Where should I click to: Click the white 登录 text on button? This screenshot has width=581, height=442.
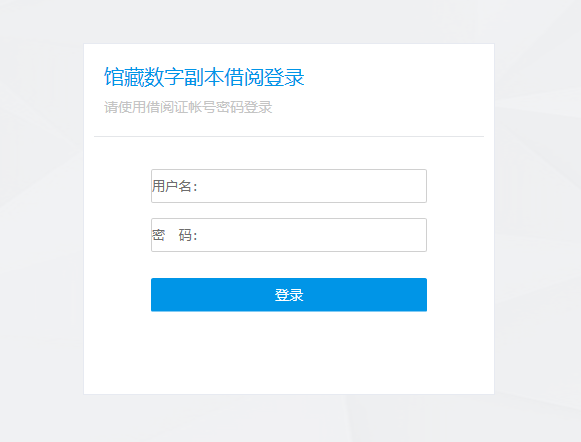(289, 295)
